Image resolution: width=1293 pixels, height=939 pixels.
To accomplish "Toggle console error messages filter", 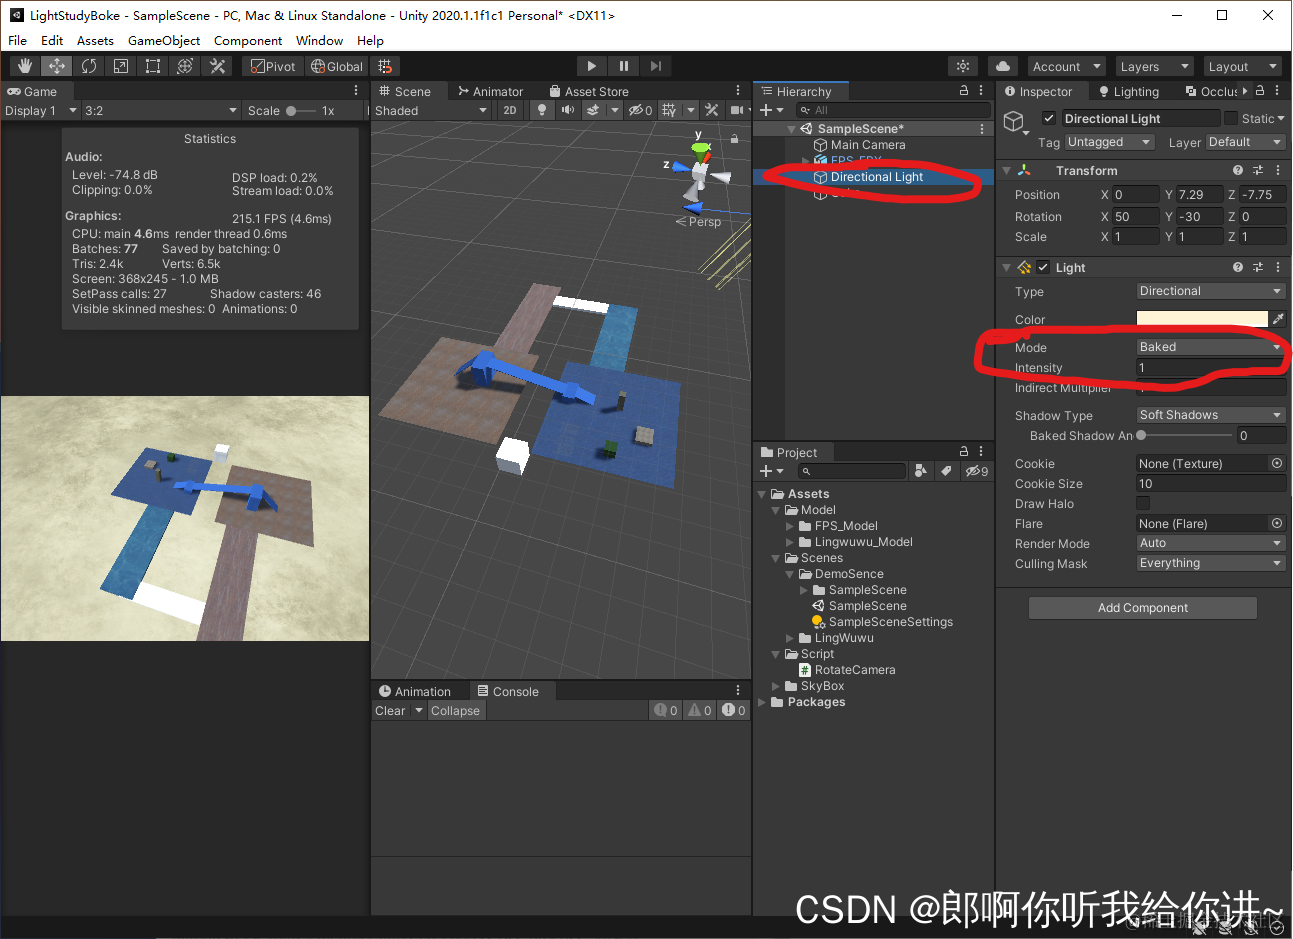I will [734, 710].
